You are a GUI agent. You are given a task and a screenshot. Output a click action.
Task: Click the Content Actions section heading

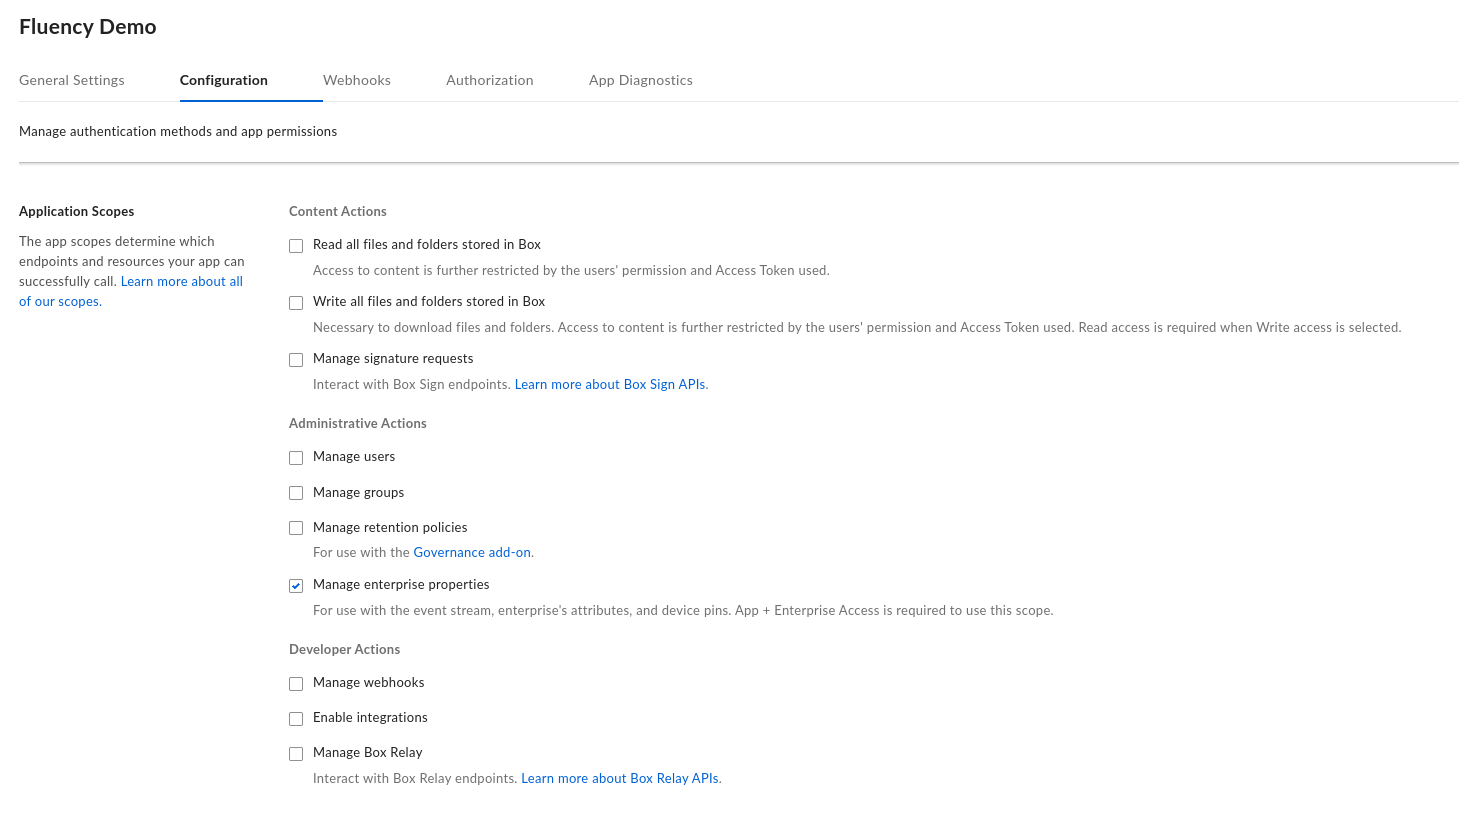click(x=338, y=211)
